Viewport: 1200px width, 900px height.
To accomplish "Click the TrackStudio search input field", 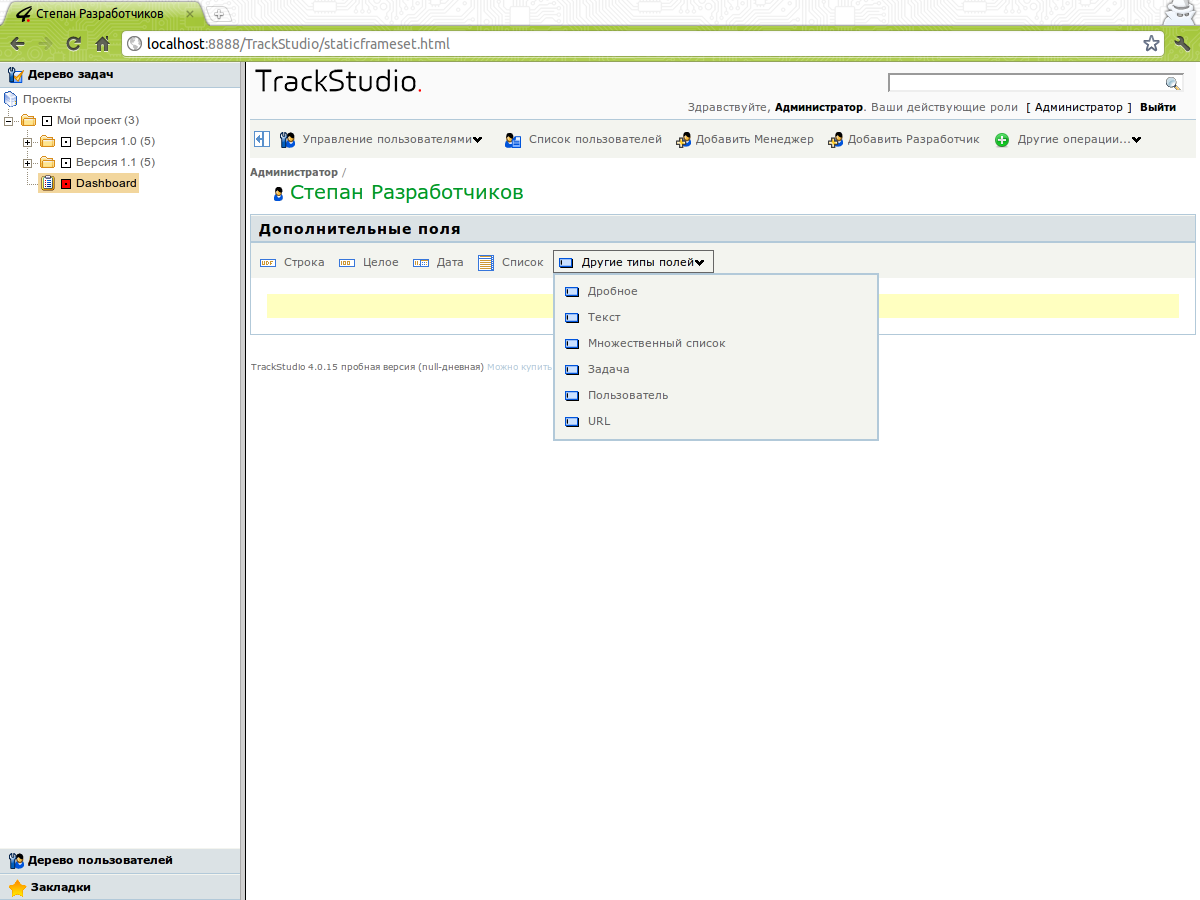I will tap(1027, 83).
